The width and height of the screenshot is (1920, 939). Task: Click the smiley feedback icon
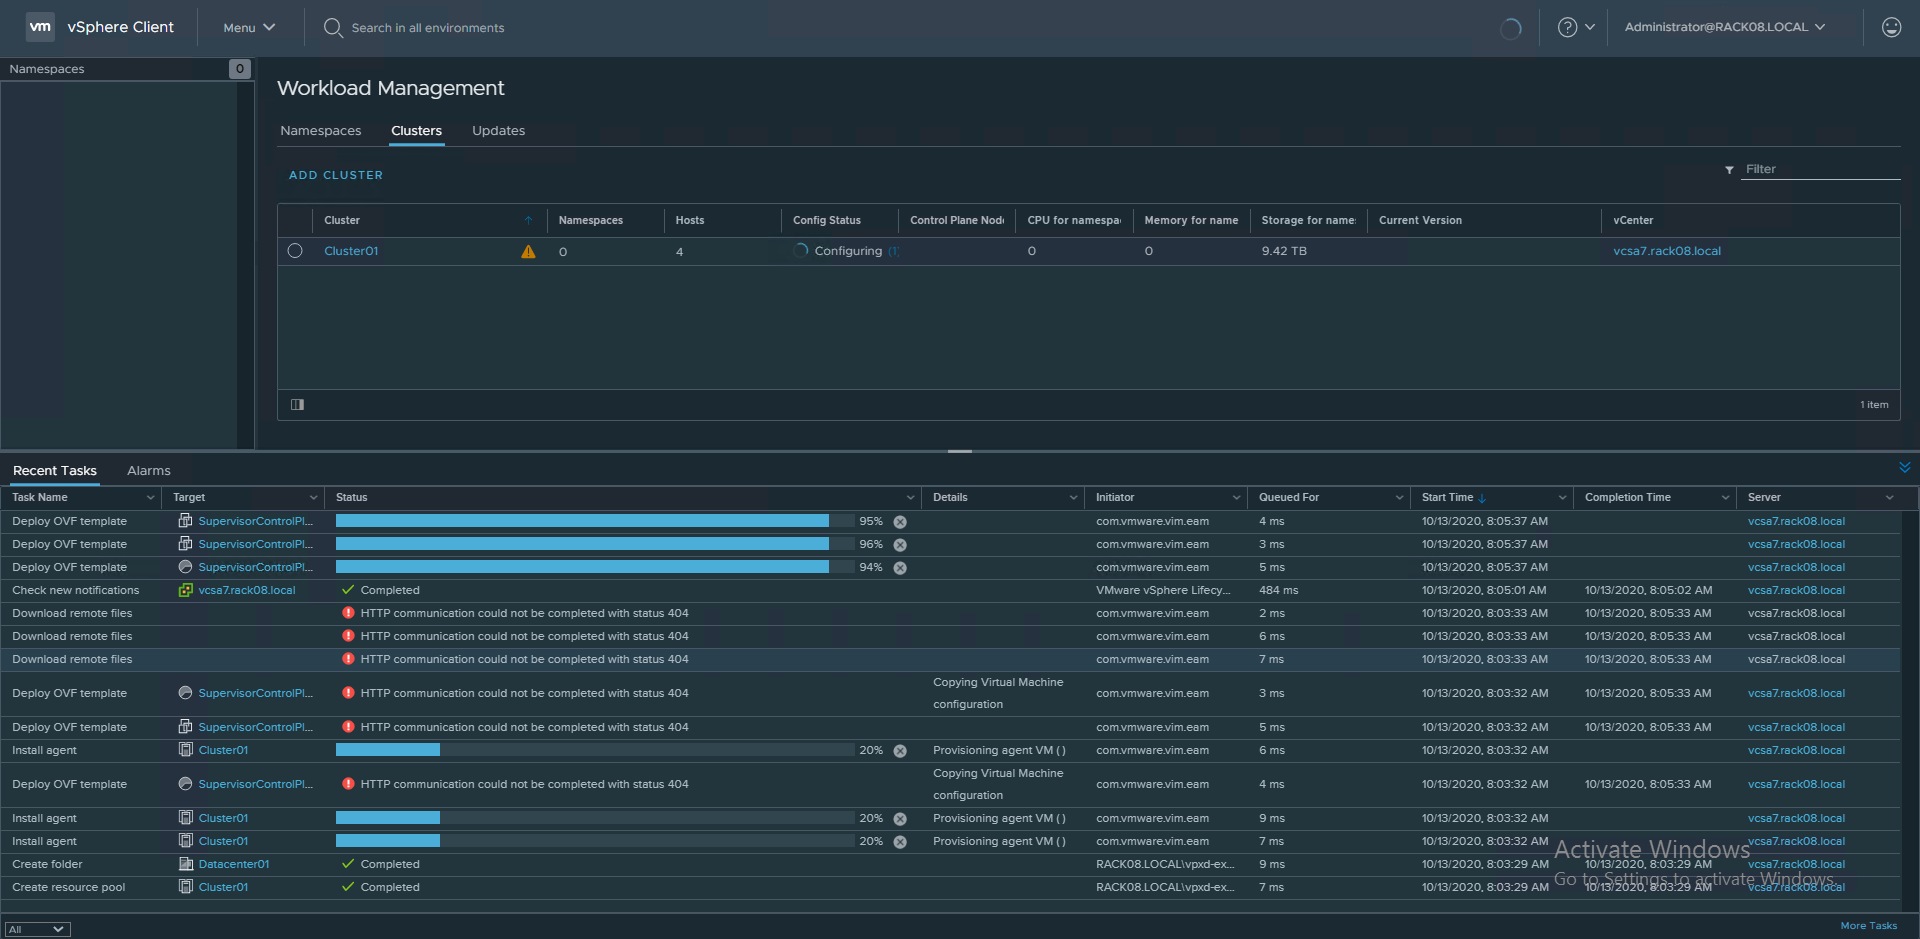pos(1891,27)
